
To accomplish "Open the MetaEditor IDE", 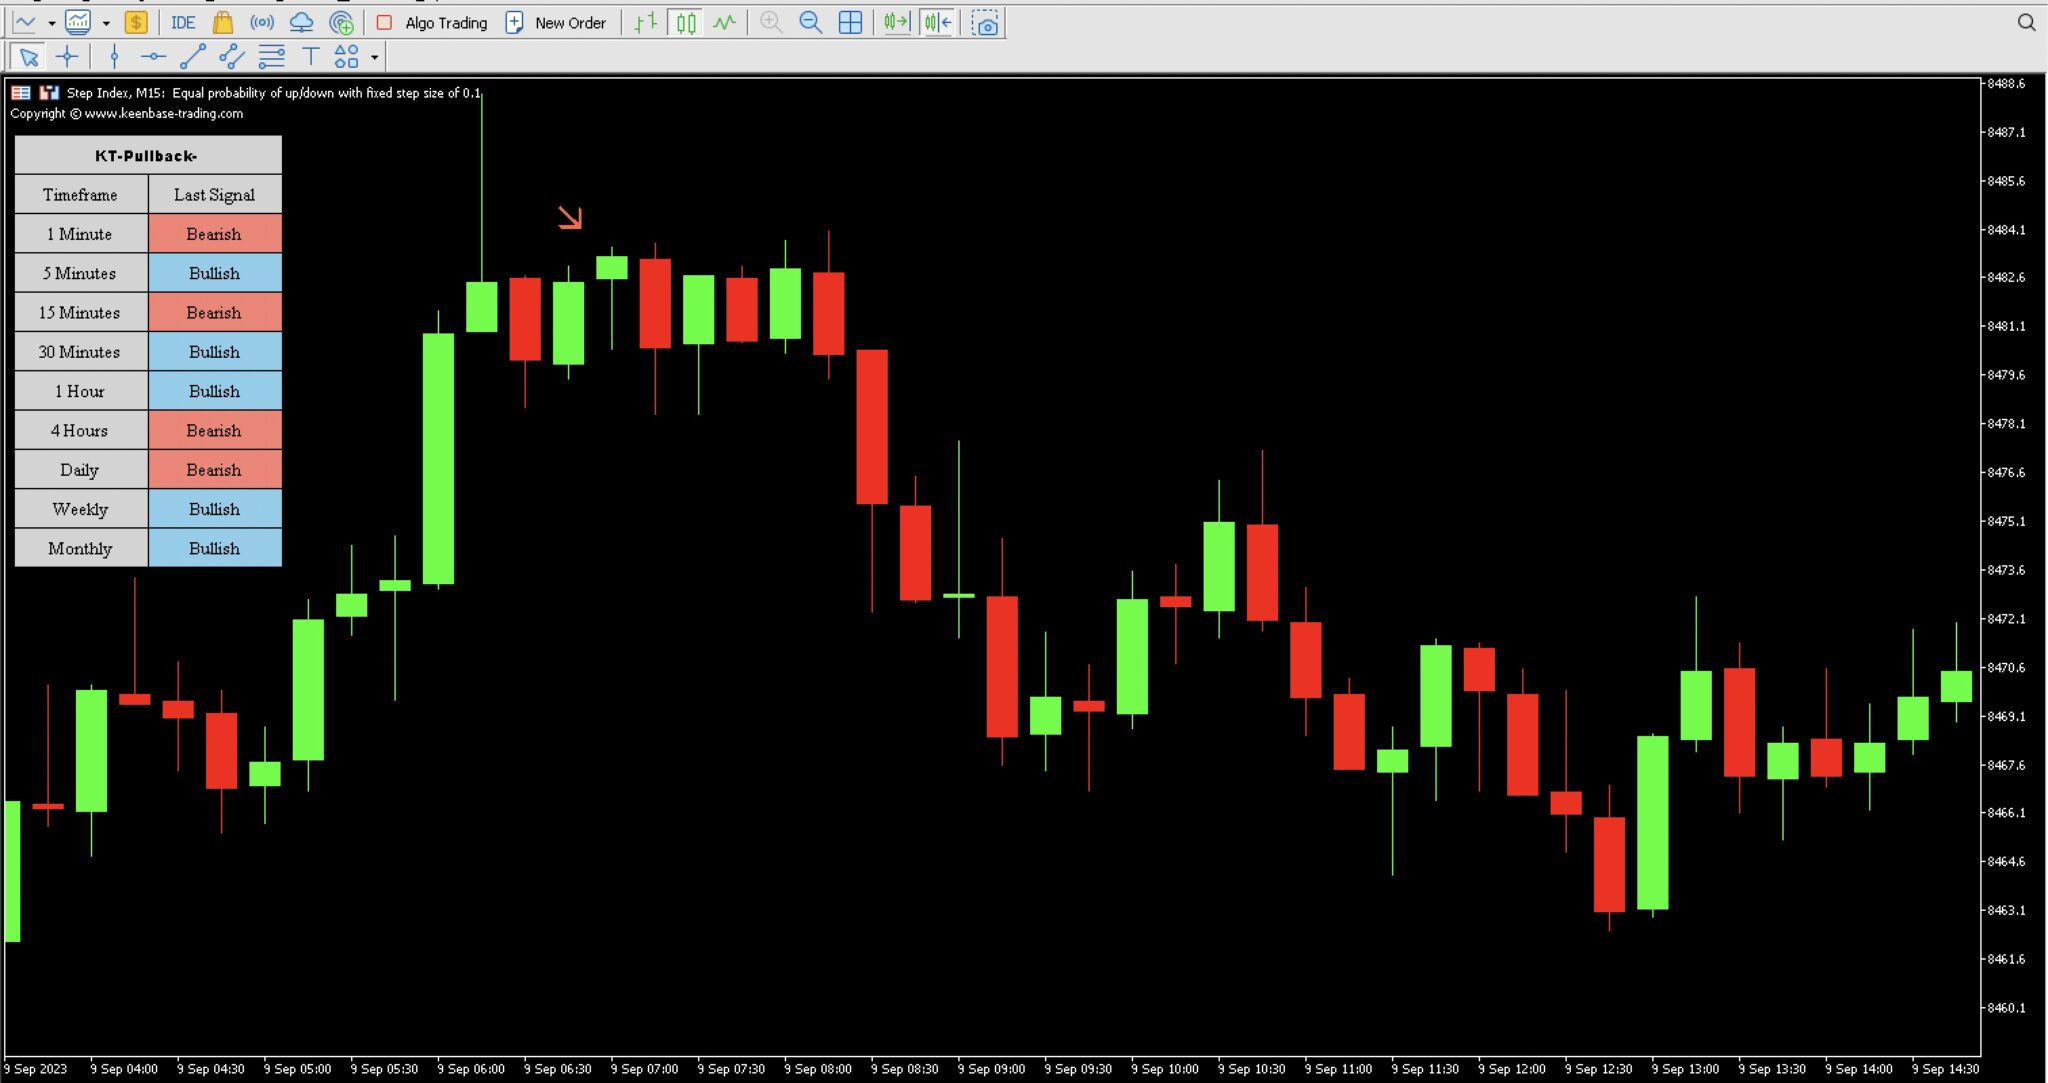I will [x=182, y=22].
